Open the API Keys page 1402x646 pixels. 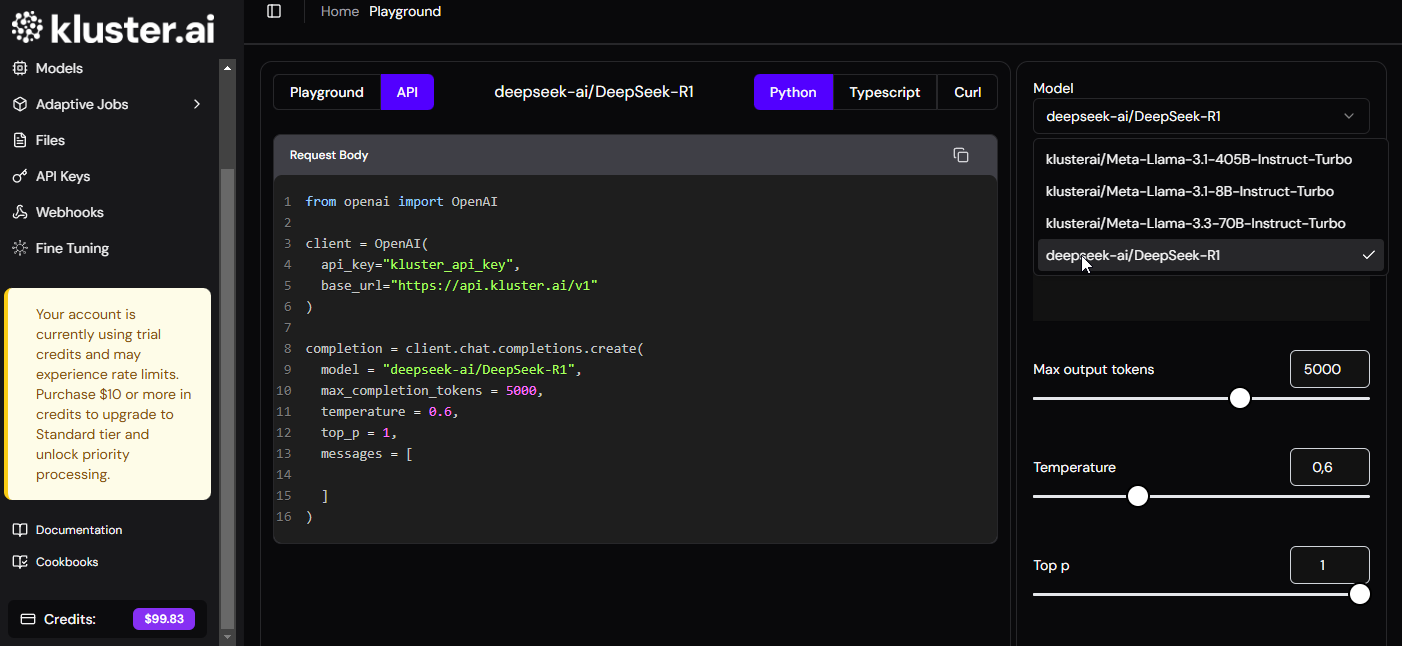click(63, 176)
